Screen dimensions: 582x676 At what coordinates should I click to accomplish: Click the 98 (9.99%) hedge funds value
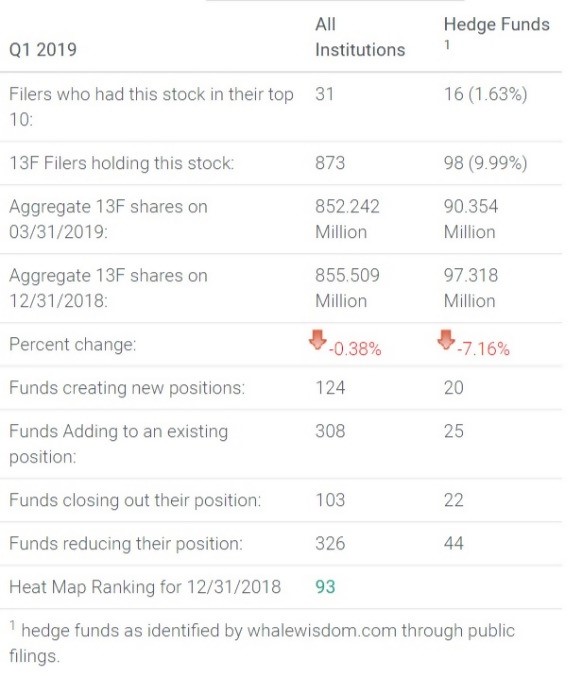[x=485, y=163]
